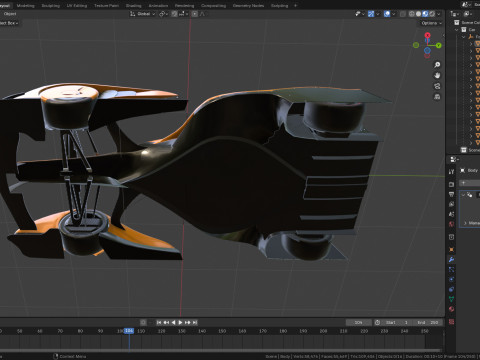Open the Texture Paint workspace tab
Image resolution: width=480 pixels, height=360 pixels.
106,5
